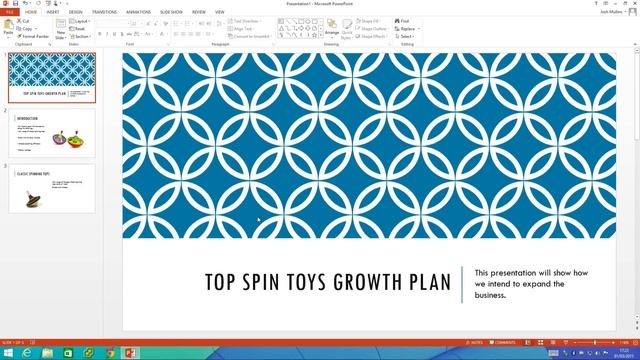The width and height of the screenshot is (640, 360).
Task: Start the Slide Show from the status bar
Action: point(566,342)
